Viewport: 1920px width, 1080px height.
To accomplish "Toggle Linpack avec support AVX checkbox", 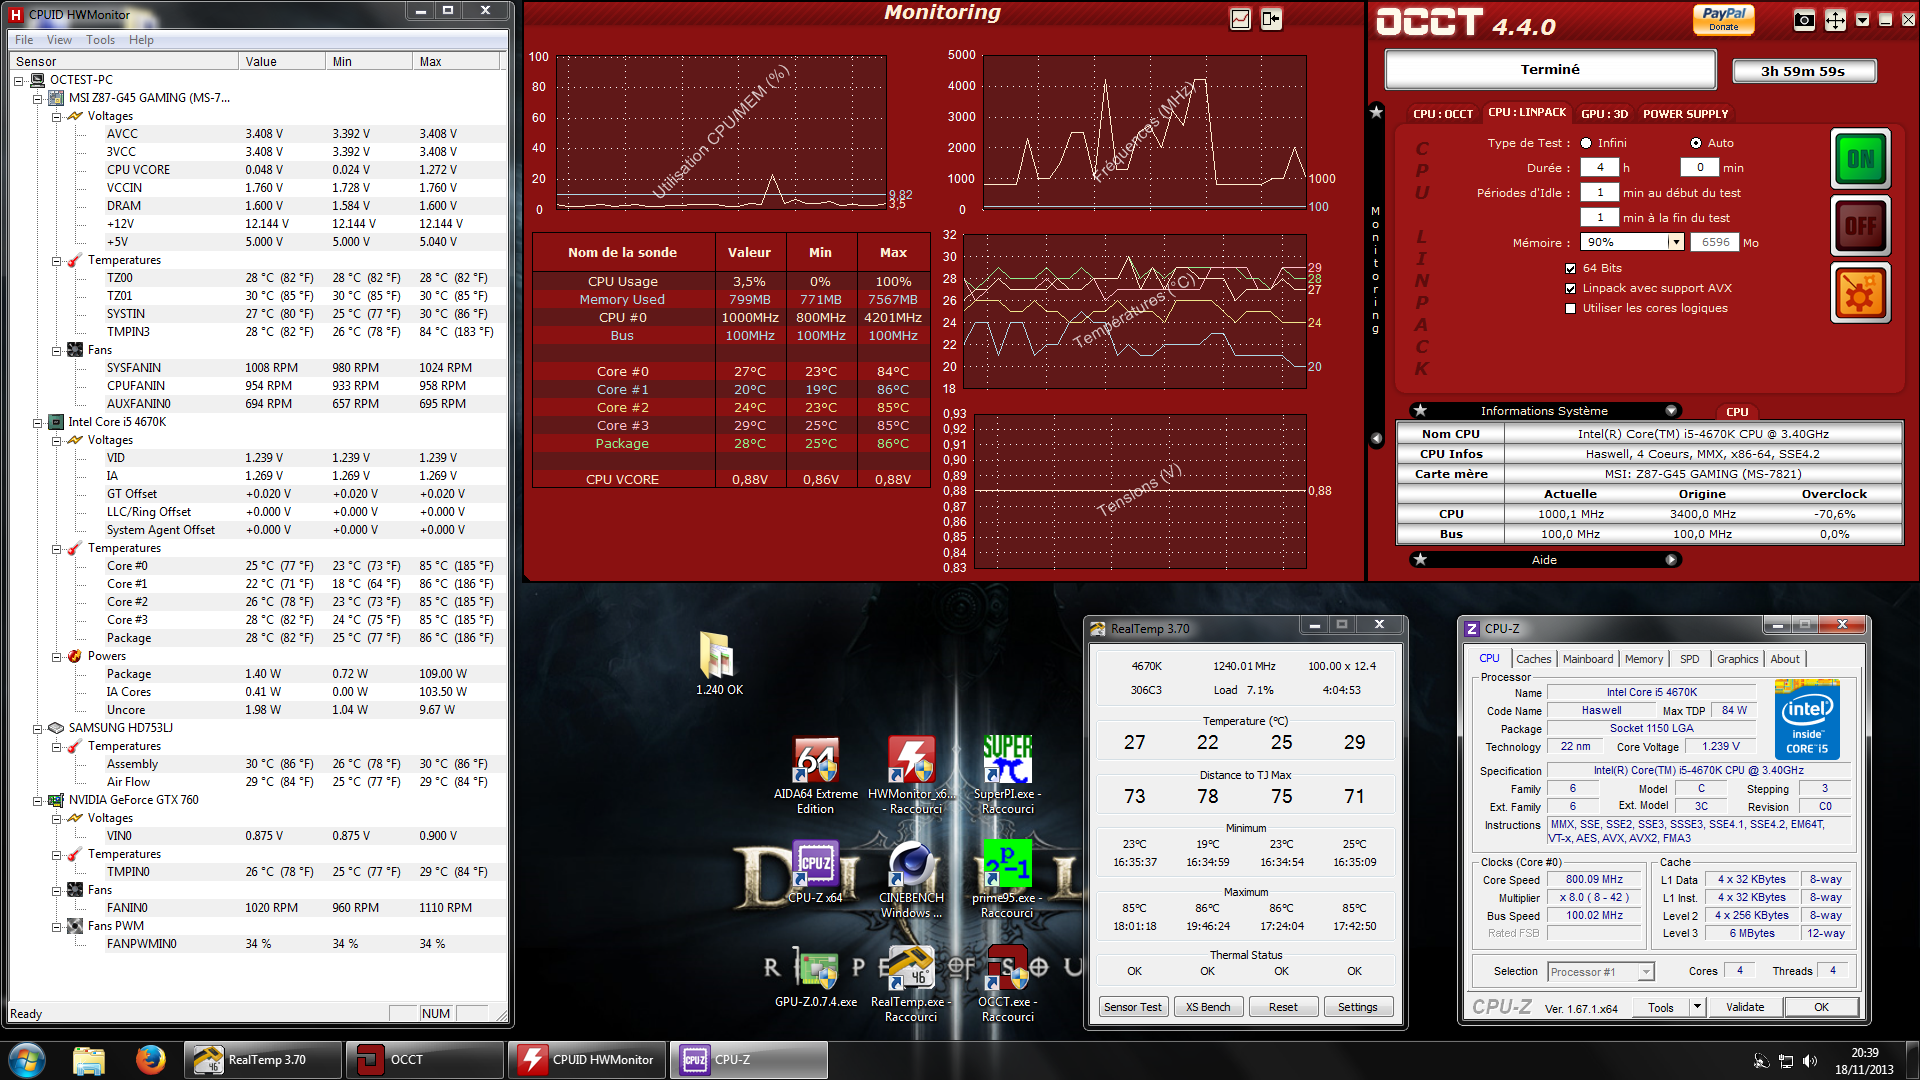I will [x=1571, y=288].
